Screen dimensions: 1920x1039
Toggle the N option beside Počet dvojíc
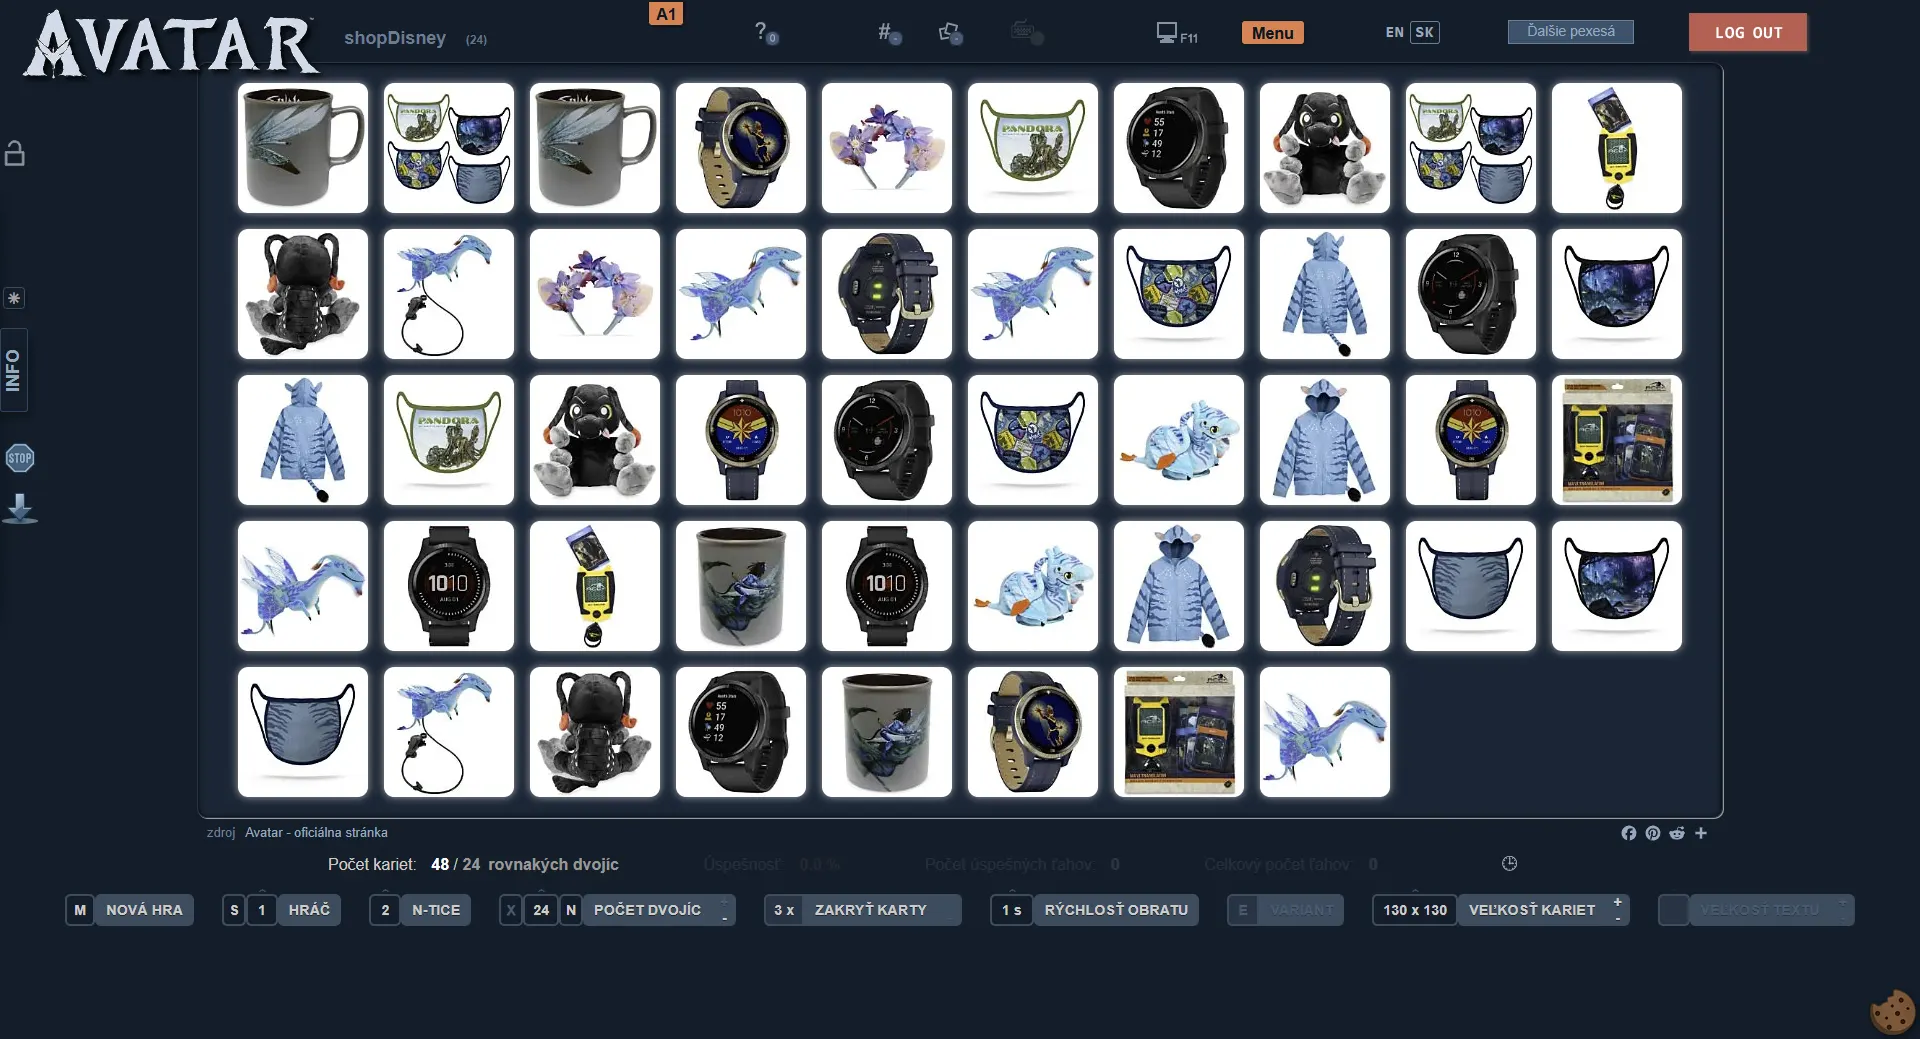pos(571,910)
